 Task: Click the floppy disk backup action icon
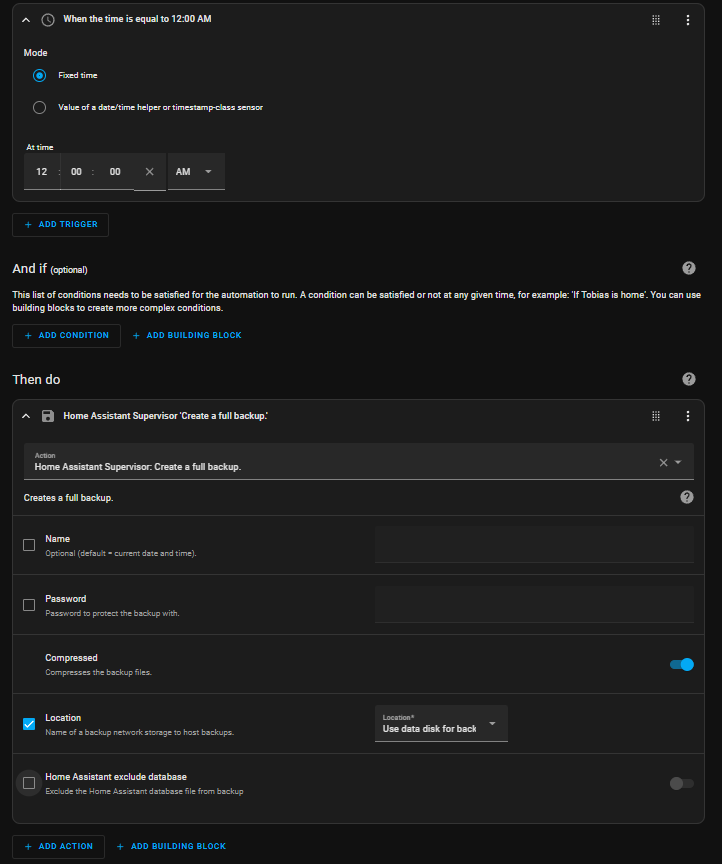[x=48, y=416]
